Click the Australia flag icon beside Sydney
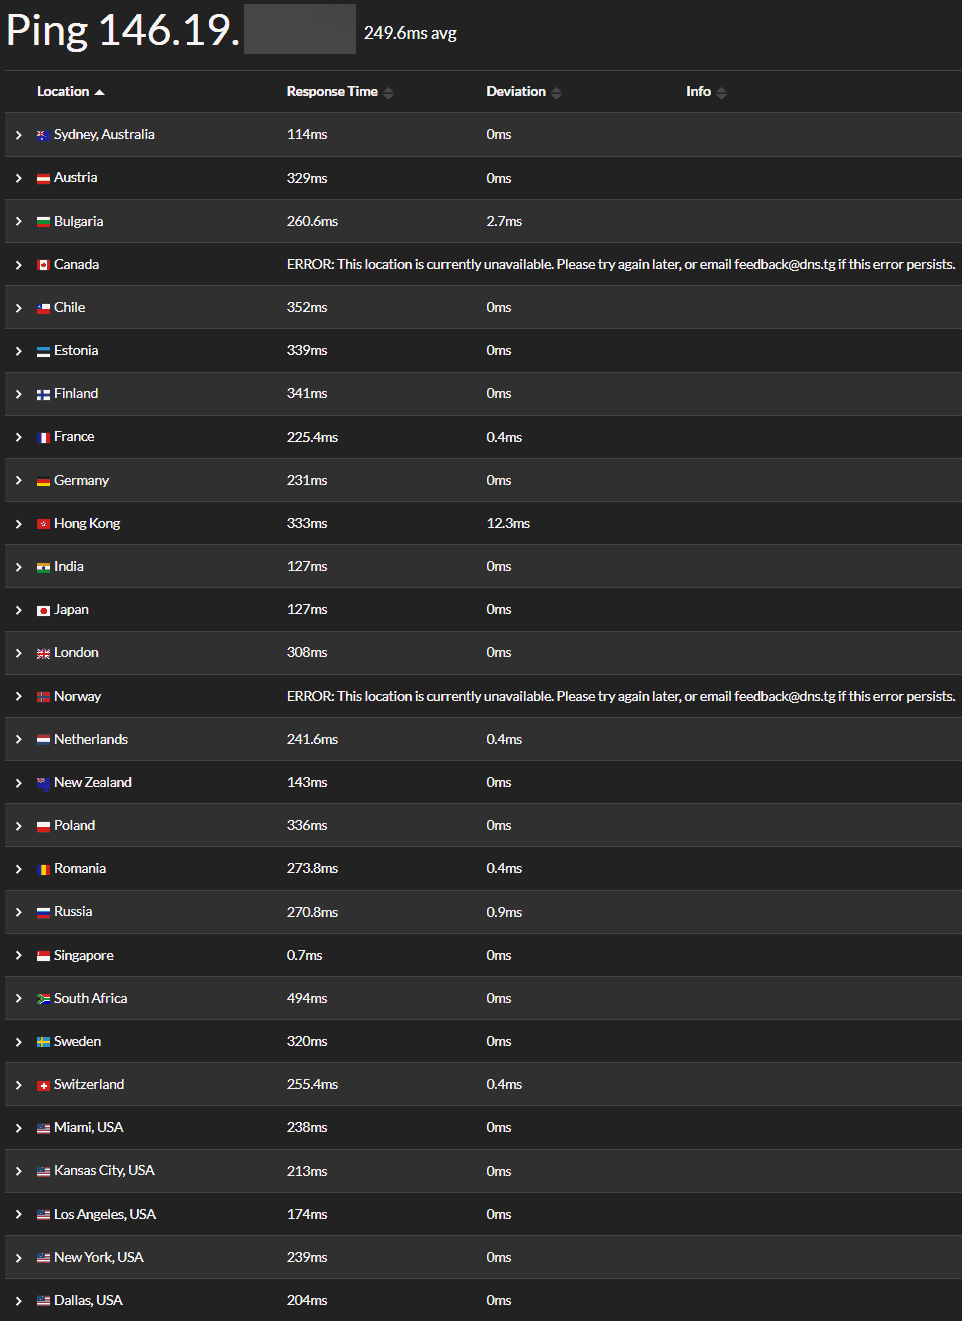Image resolution: width=962 pixels, height=1321 pixels. click(43, 135)
